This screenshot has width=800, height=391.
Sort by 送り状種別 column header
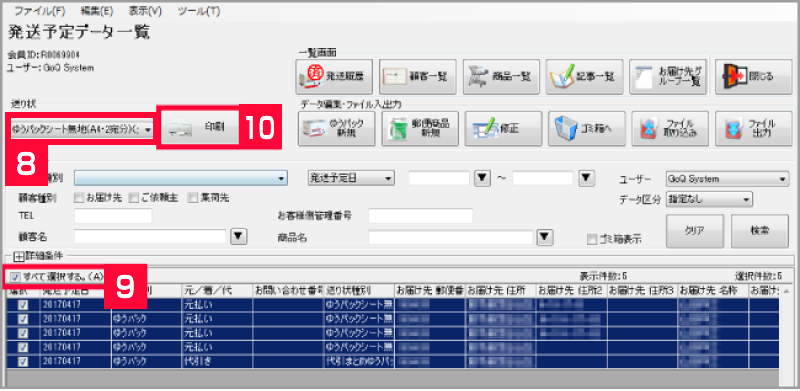point(359,291)
